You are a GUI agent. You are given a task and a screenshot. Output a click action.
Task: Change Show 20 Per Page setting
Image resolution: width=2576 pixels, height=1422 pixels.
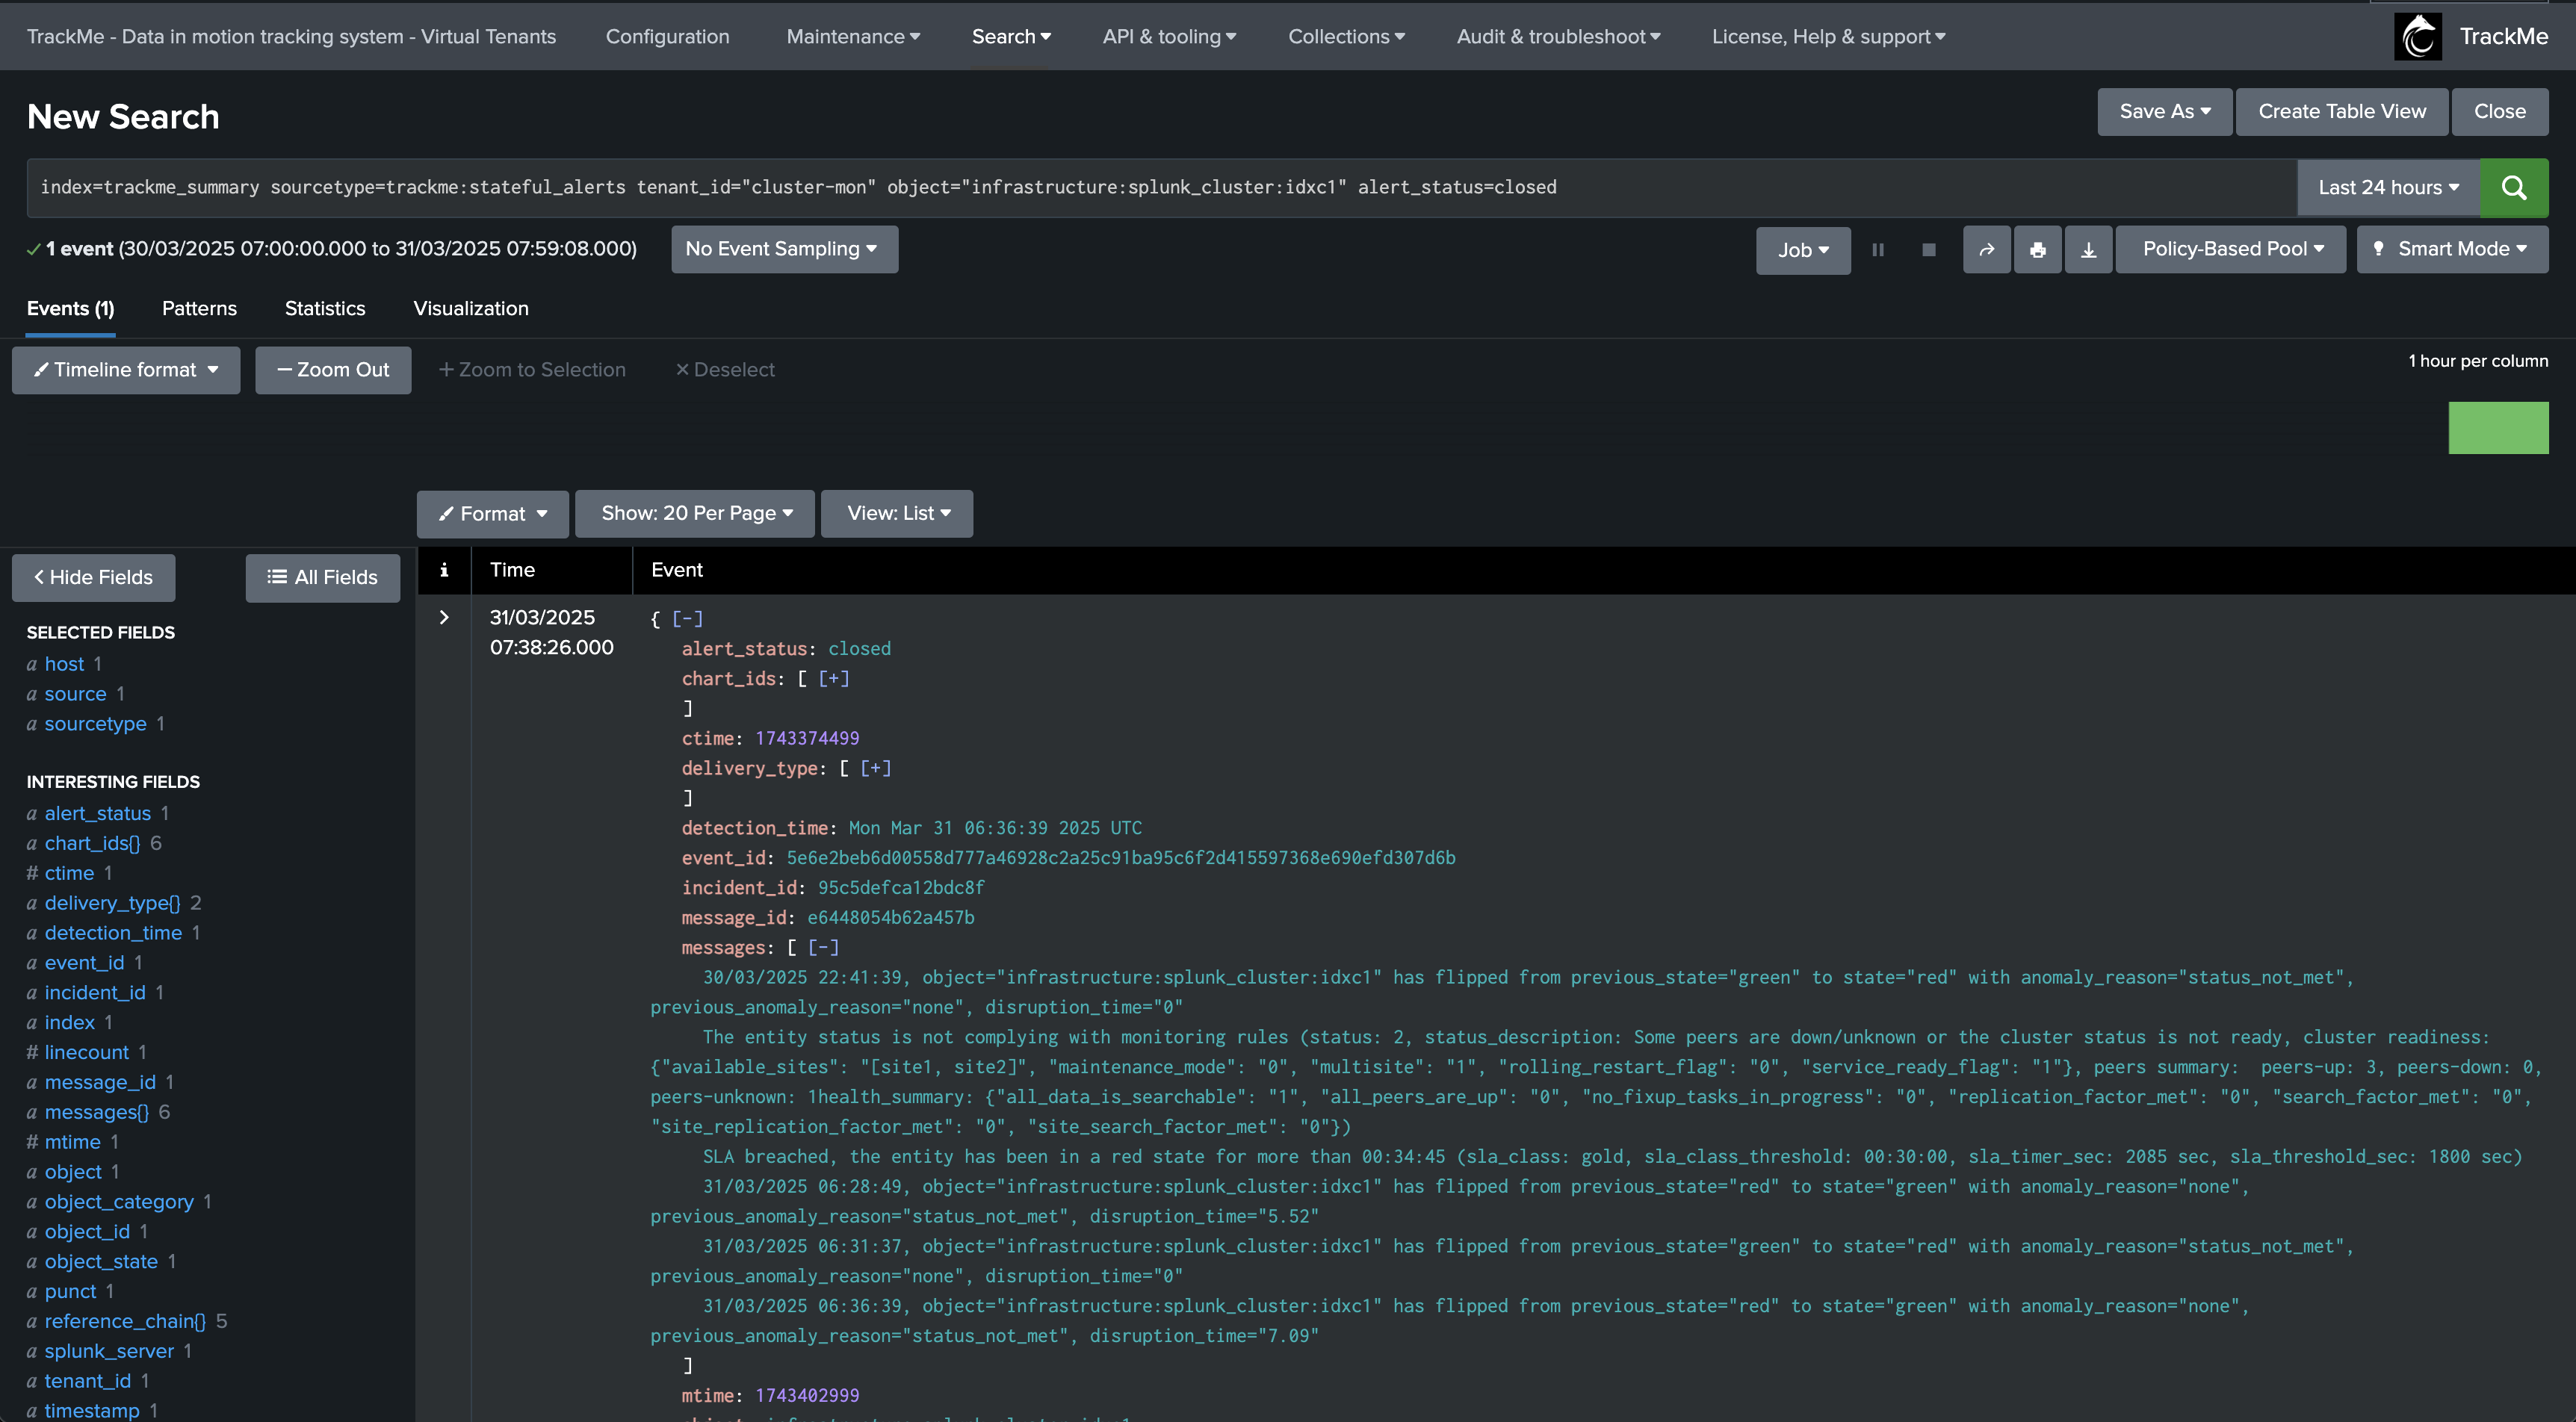695,513
